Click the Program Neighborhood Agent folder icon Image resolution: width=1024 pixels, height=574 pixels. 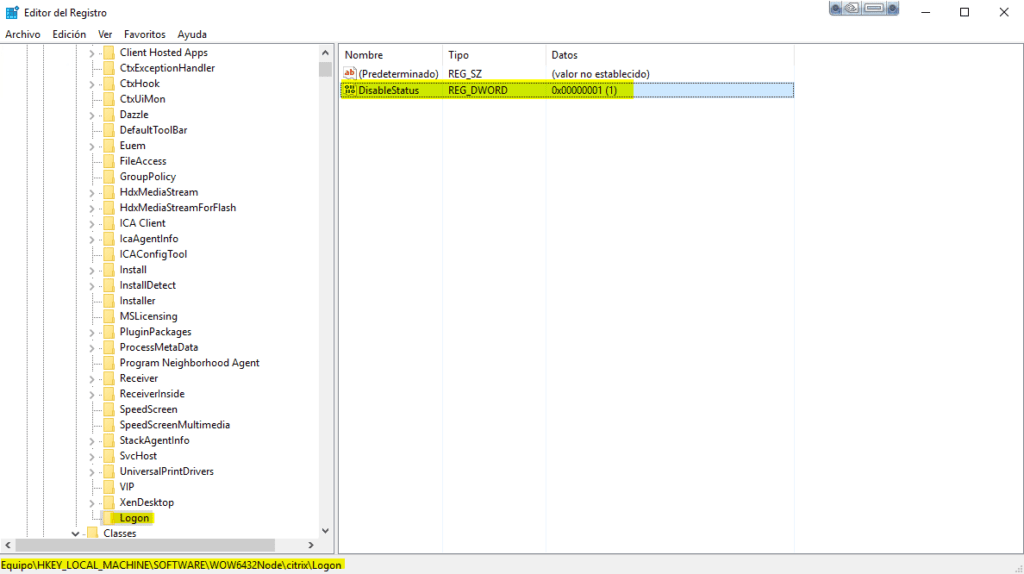(109, 363)
